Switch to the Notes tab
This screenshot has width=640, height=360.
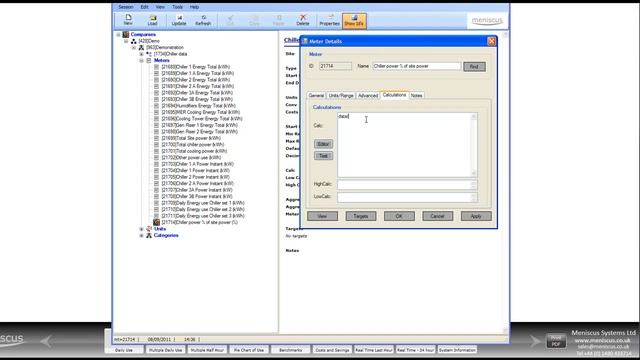click(x=416, y=96)
